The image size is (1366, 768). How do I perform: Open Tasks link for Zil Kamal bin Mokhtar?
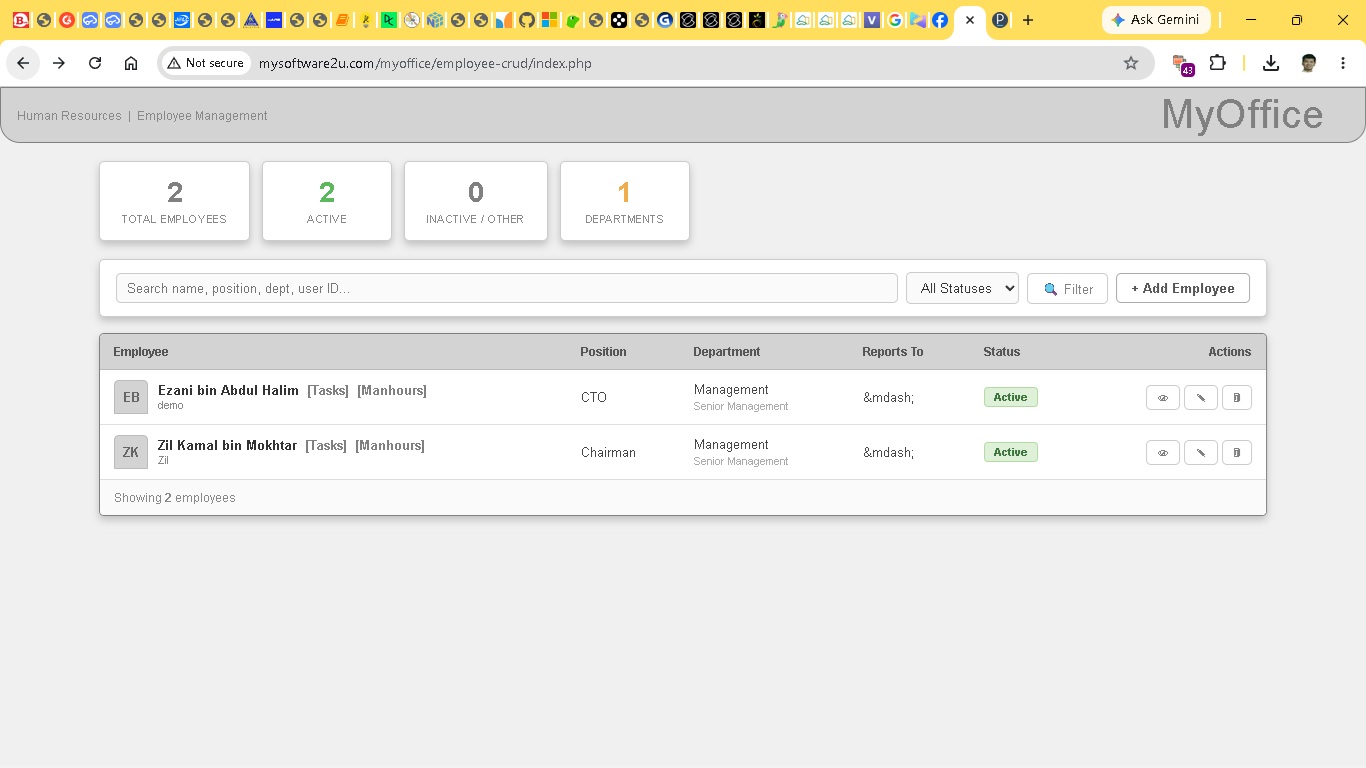point(326,445)
